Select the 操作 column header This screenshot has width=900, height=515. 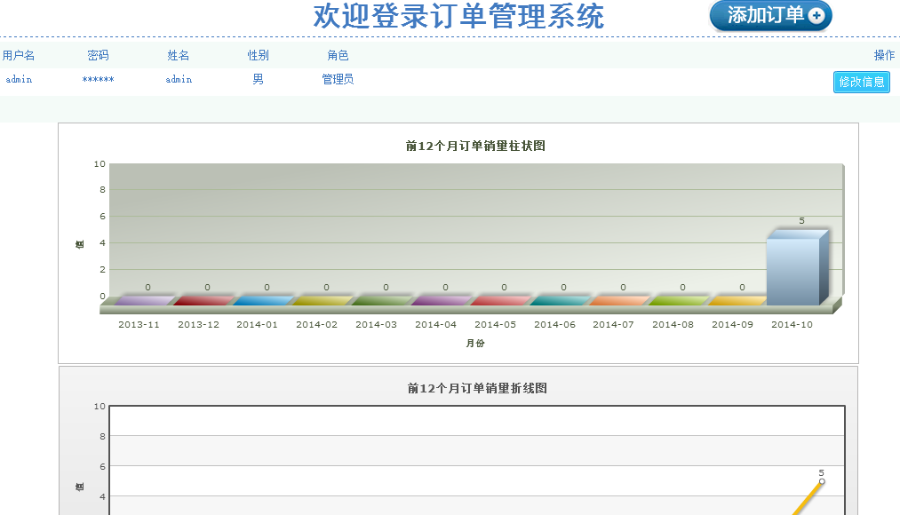pyautogui.click(x=884, y=55)
